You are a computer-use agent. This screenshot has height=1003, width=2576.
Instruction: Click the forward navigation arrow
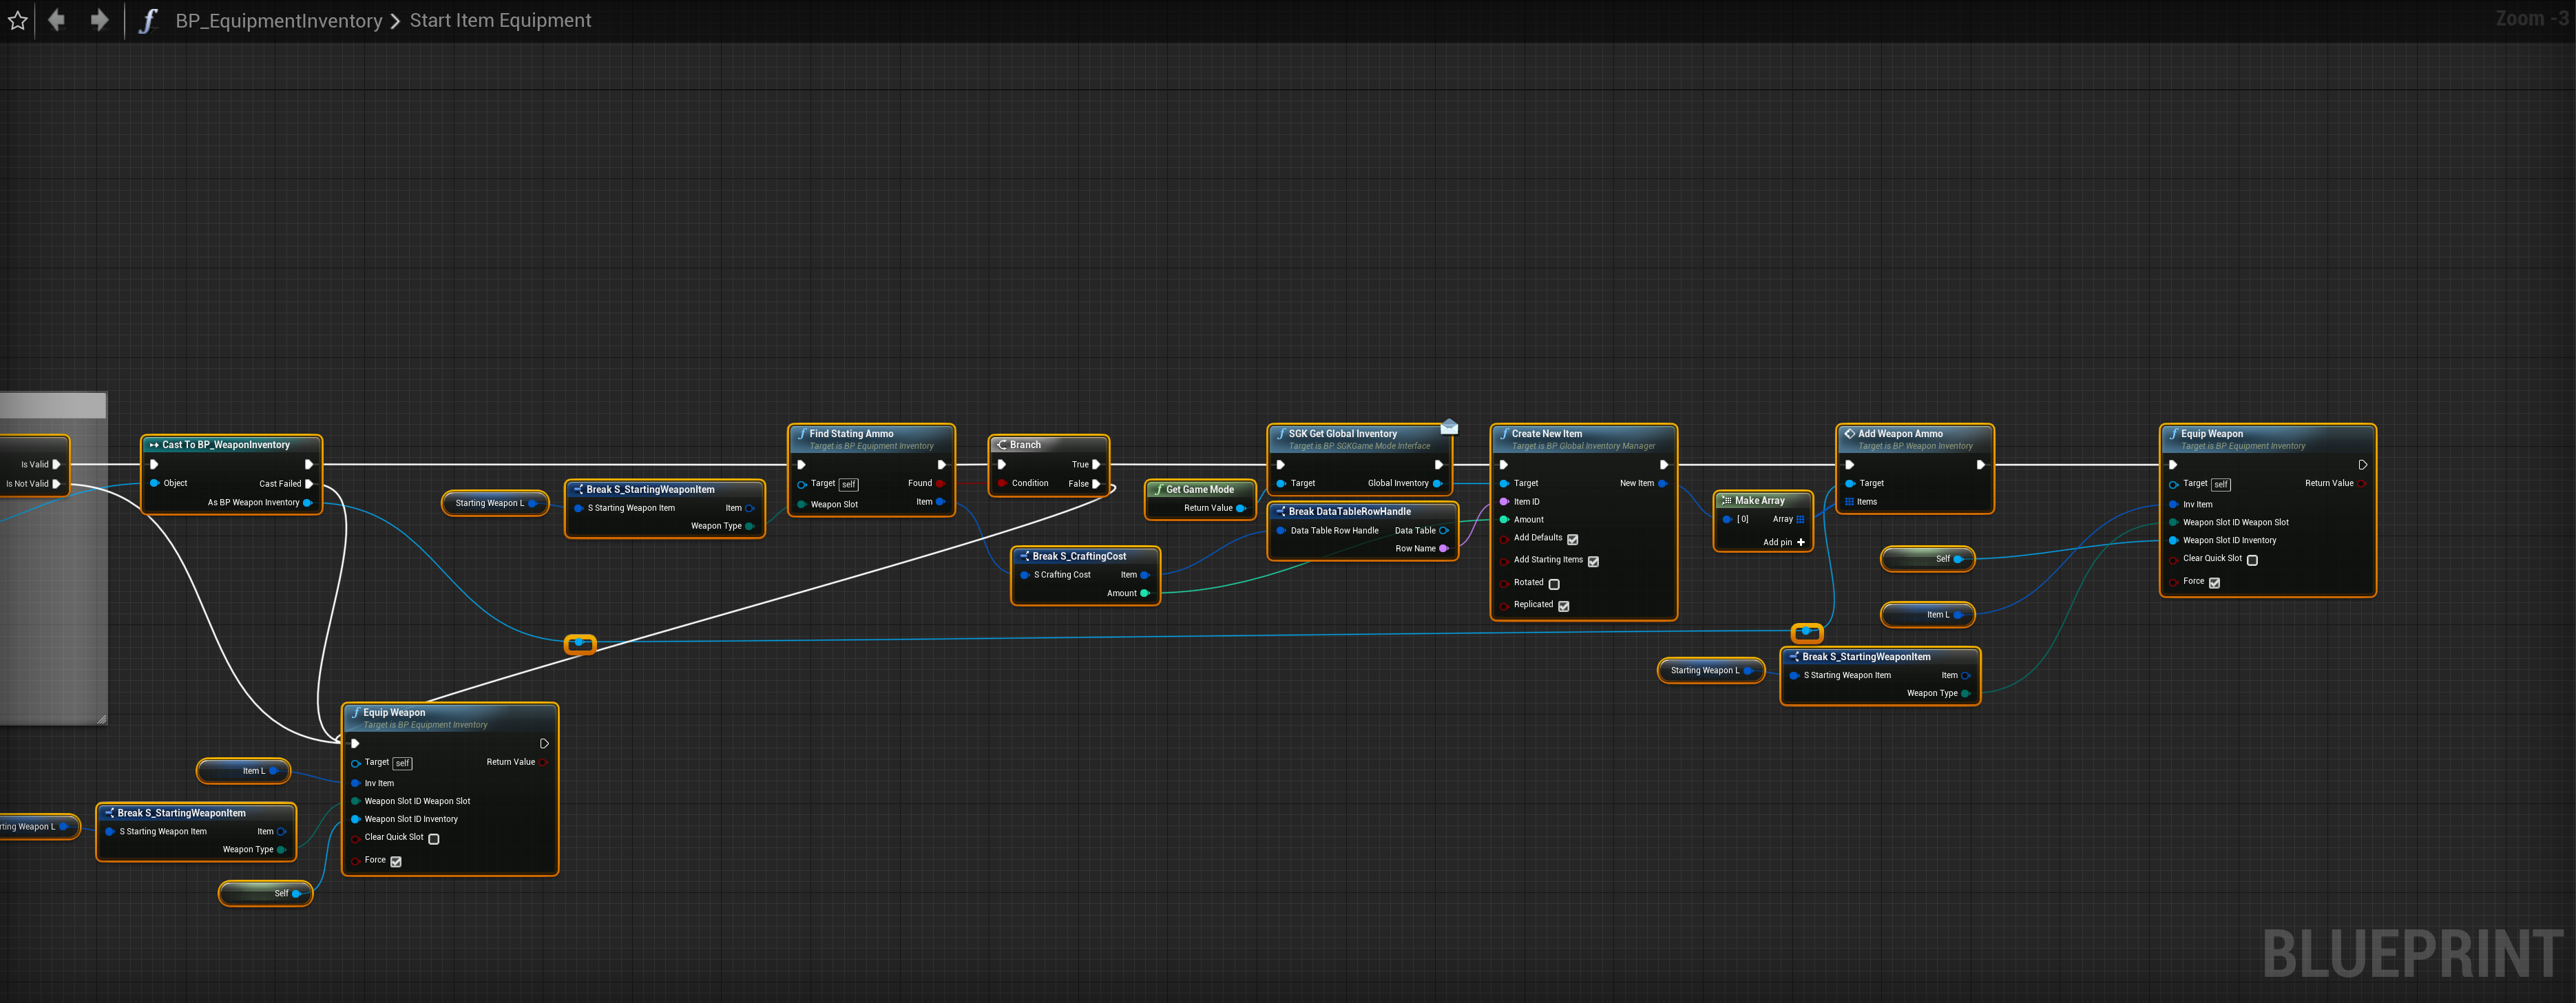pyautogui.click(x=99, y=20)
